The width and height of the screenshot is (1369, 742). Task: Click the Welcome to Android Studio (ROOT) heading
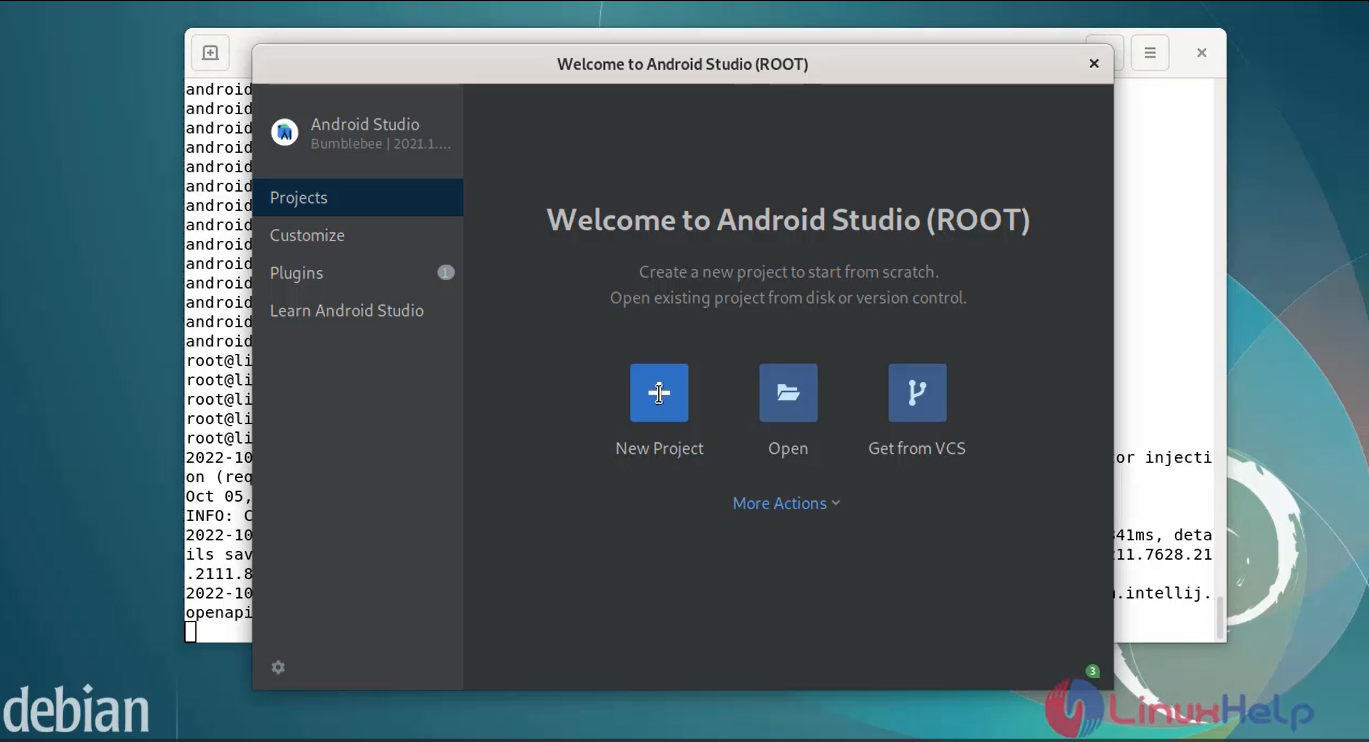(x=788, y=220)
